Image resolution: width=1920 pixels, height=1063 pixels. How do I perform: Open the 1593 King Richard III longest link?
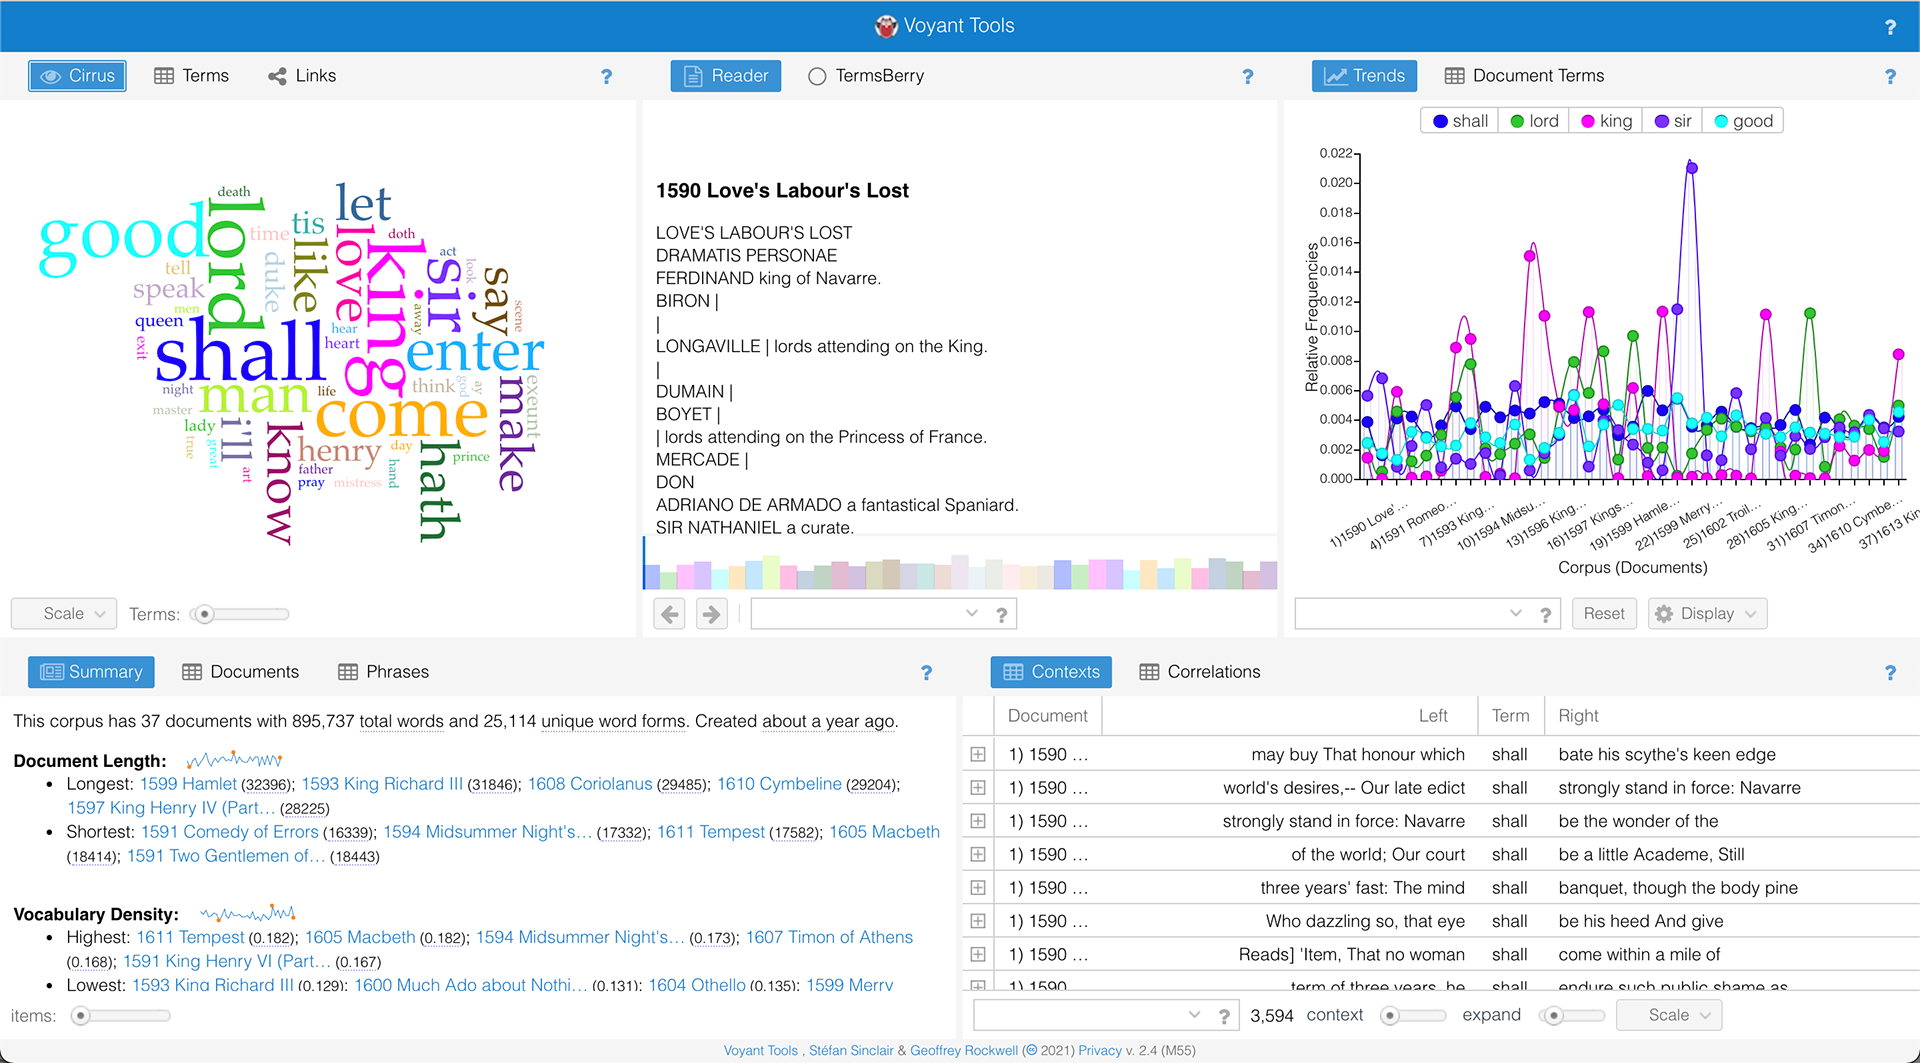pyautogui.click(x=384, y=784)
